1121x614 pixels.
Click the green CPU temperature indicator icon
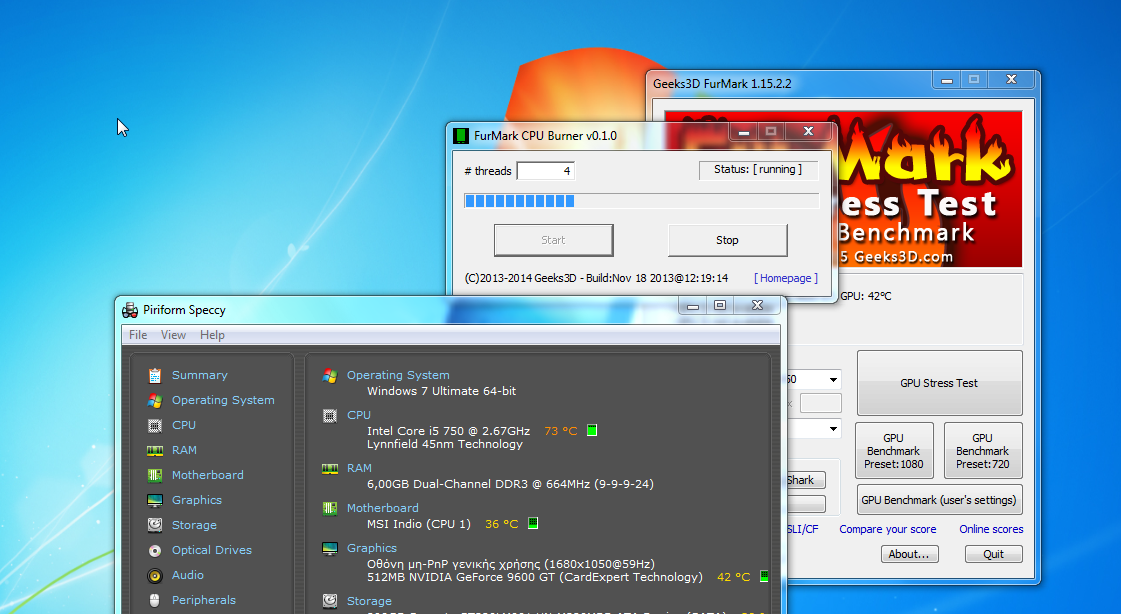tap(592, 430)
